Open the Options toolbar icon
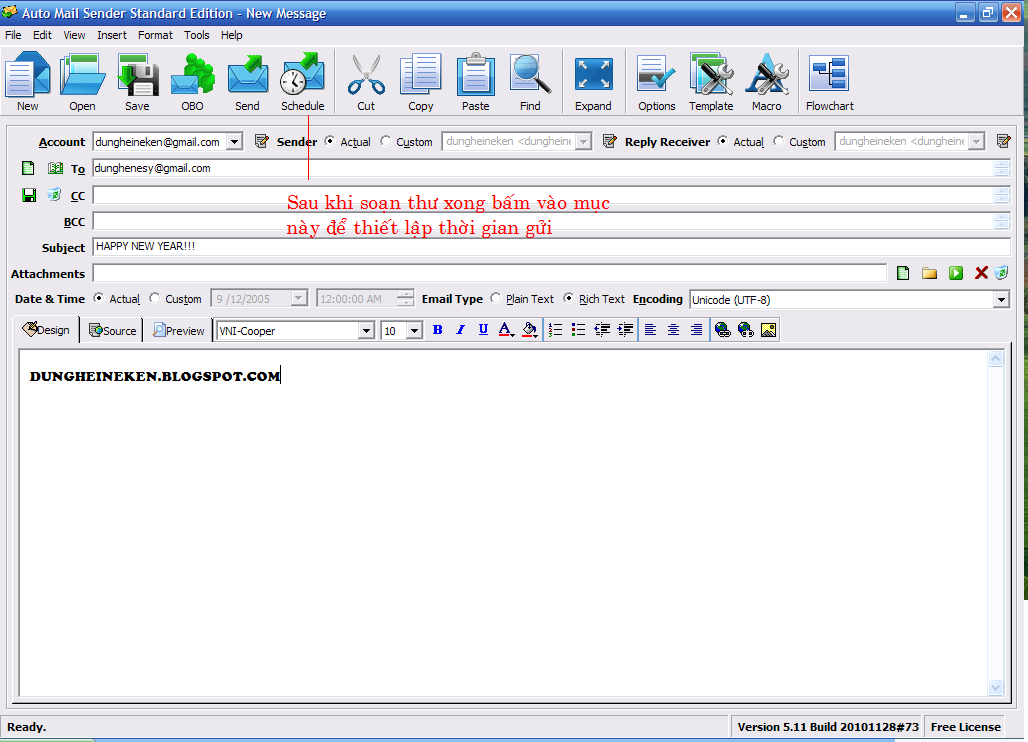 (x=656, y=82)
